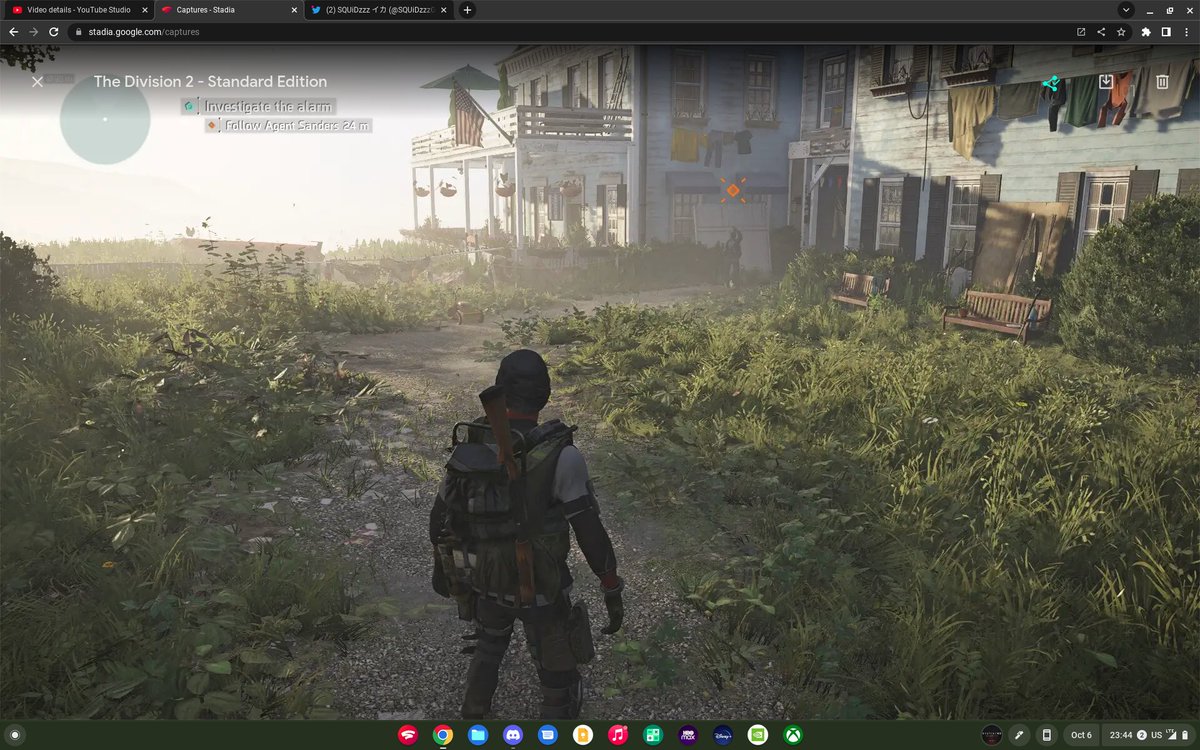Download the capture using the download icon
Screen dimensions: 1200x750
click(1106, 81)
